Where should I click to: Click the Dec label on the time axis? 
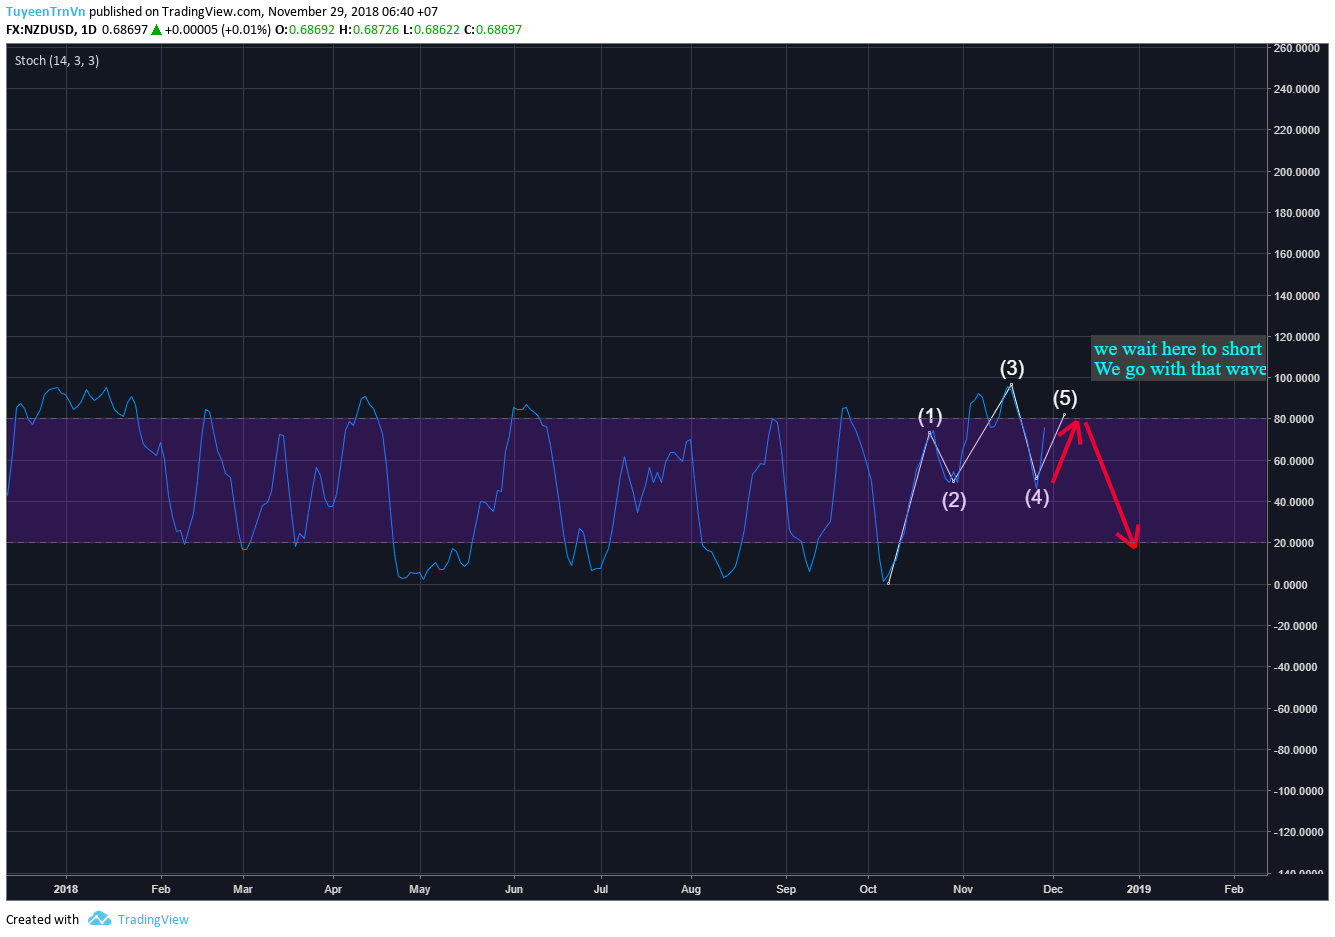[x=1053, y=889]
